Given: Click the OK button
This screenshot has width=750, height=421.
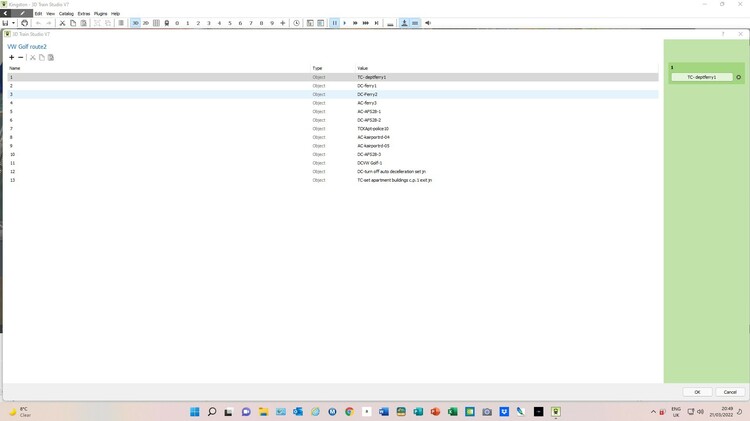Looking at the screenshot, I should click(x=697, y=392).
